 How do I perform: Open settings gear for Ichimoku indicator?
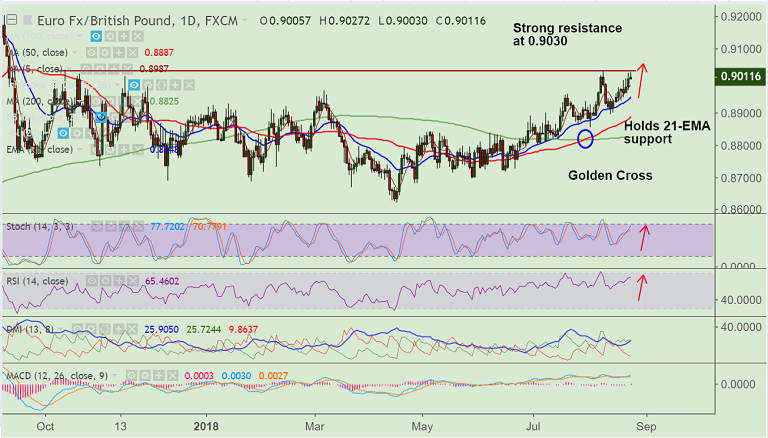148,85
